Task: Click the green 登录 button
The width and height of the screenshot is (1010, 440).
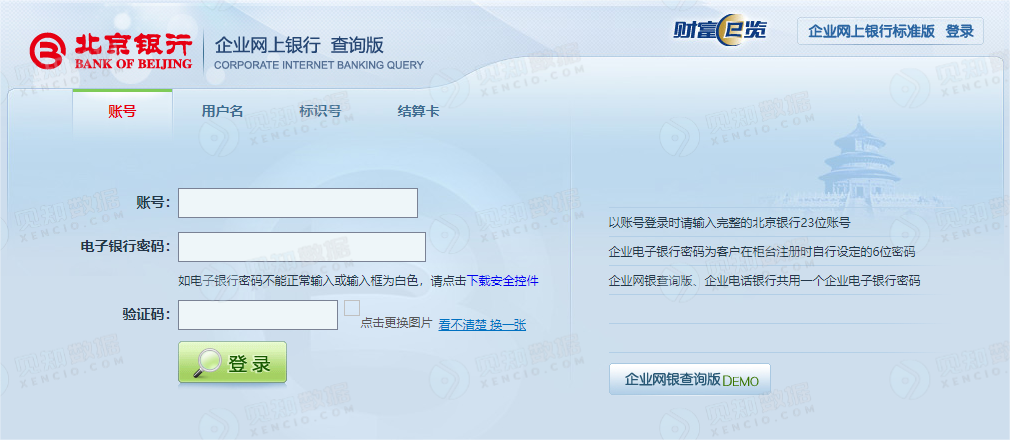Action: (x=233, y=362)
